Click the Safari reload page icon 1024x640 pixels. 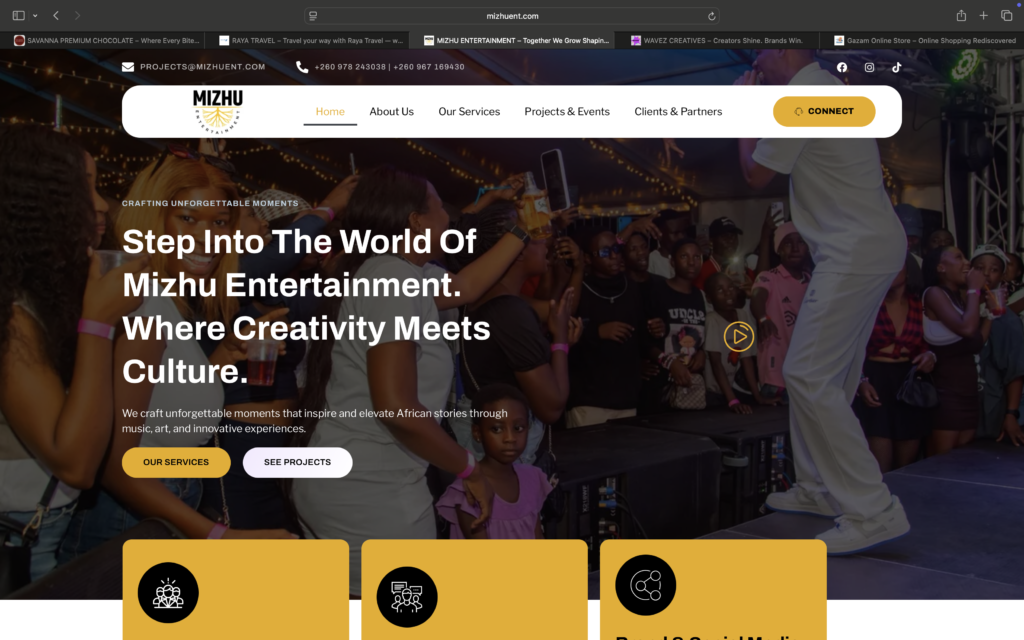(711, 16)
